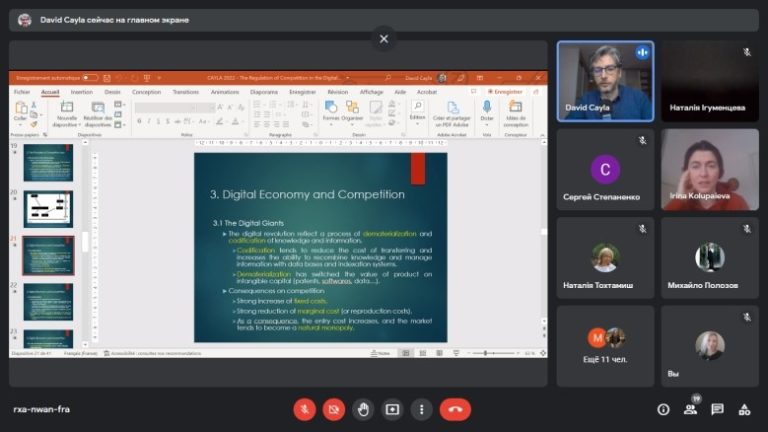Screen dimensions: 768x432
Task: Switch to slide sorter view
Action: click(x=422, y=353)
